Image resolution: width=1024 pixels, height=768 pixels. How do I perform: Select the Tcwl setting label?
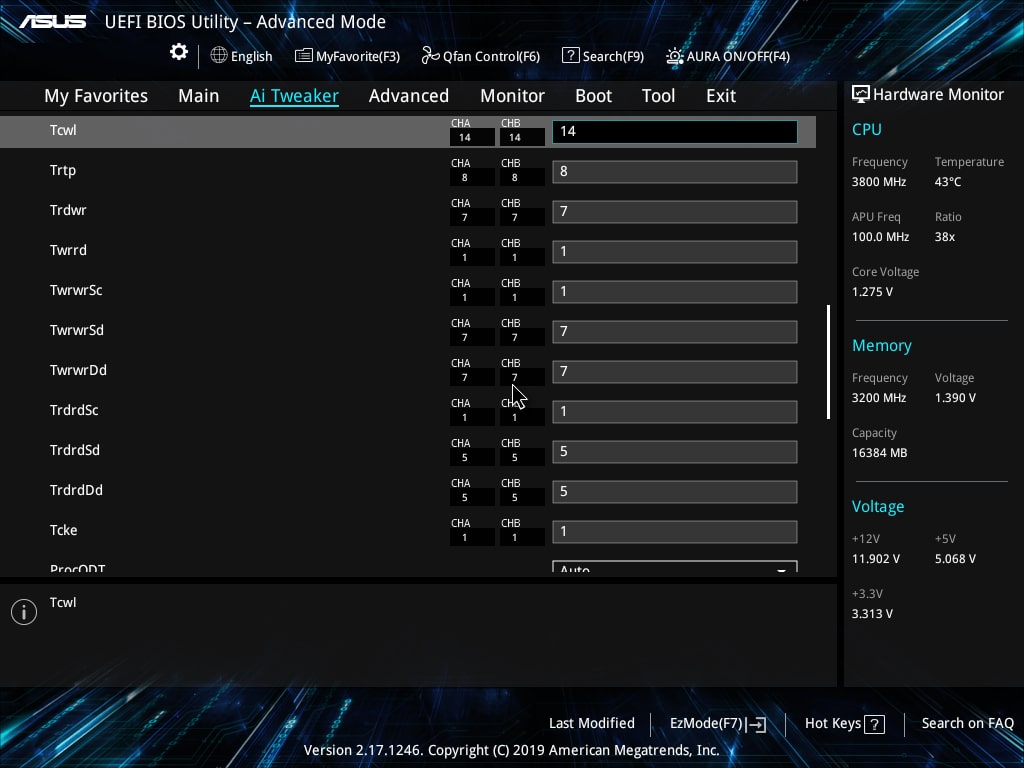tap(63, 131)
